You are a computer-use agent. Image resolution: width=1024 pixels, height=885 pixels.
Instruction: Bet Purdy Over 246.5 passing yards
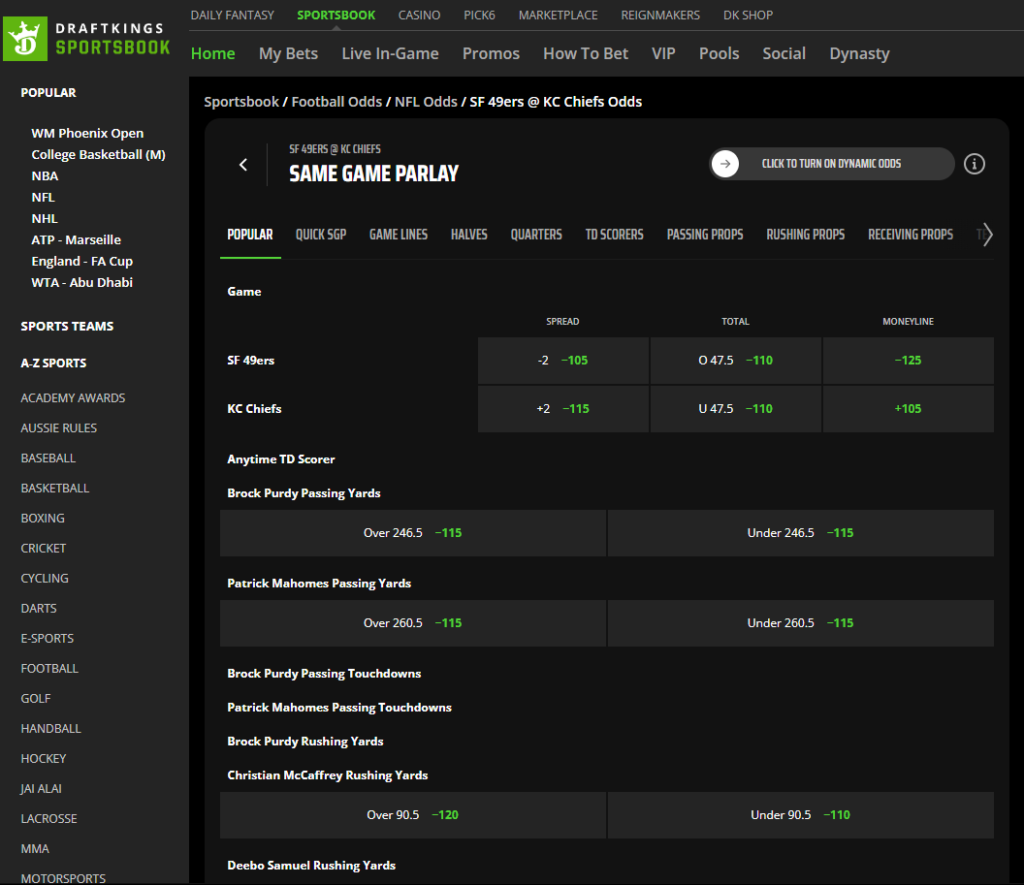point(413,533)
